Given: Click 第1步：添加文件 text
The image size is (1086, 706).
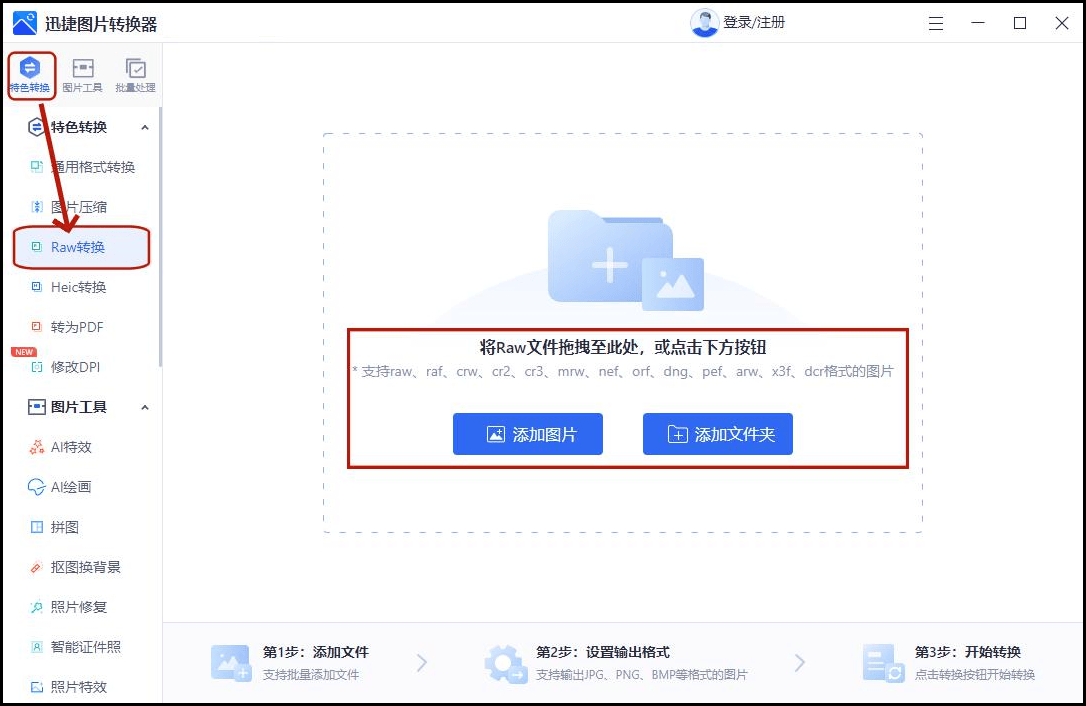Looking at the screenshot, I should tap(315, 652).
